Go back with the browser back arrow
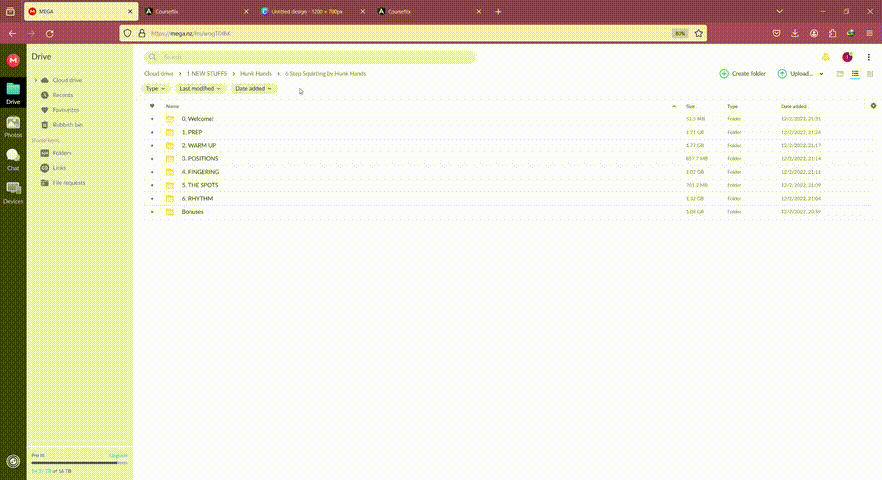This screenshot has height=480, width=882. [x=12, y=34]
